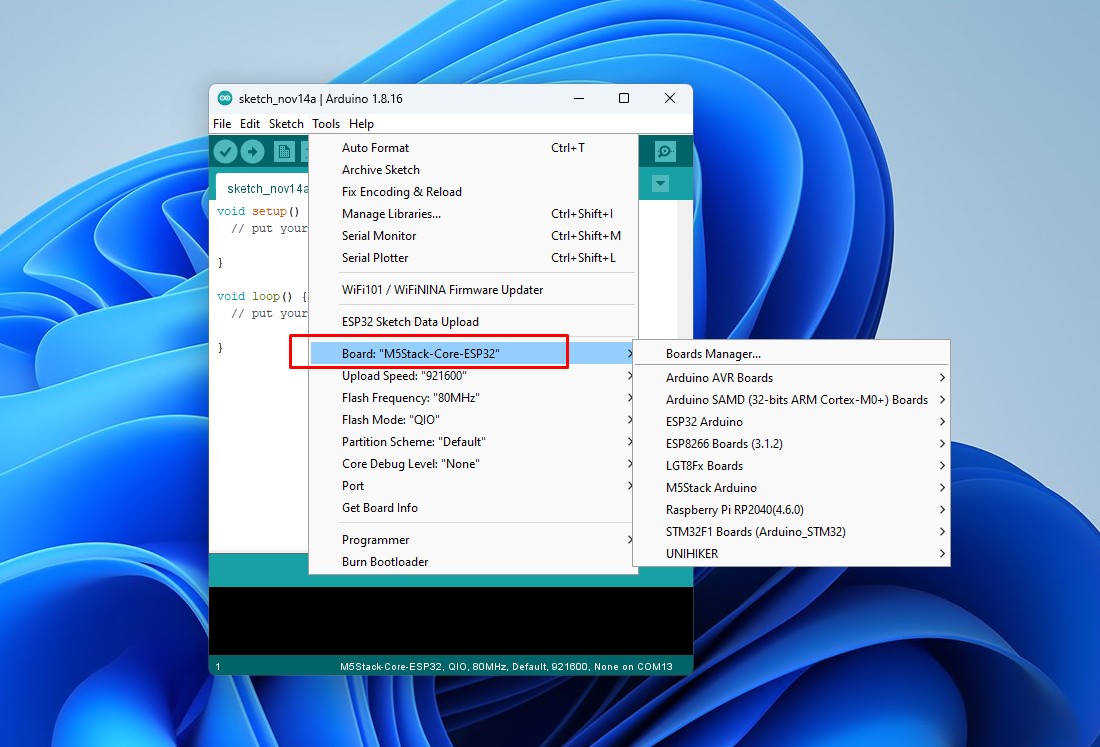1100x747 pixels.
Task: Click the Upload arrow toolbar icon
Action: coord(252,151)
